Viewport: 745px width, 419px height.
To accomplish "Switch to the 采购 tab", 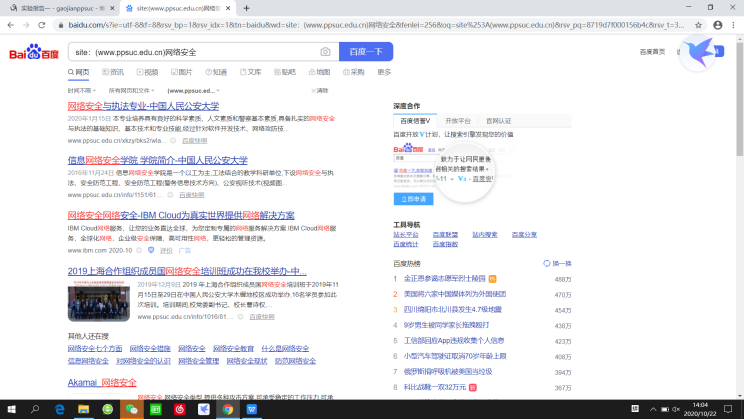I will point(353,72).
